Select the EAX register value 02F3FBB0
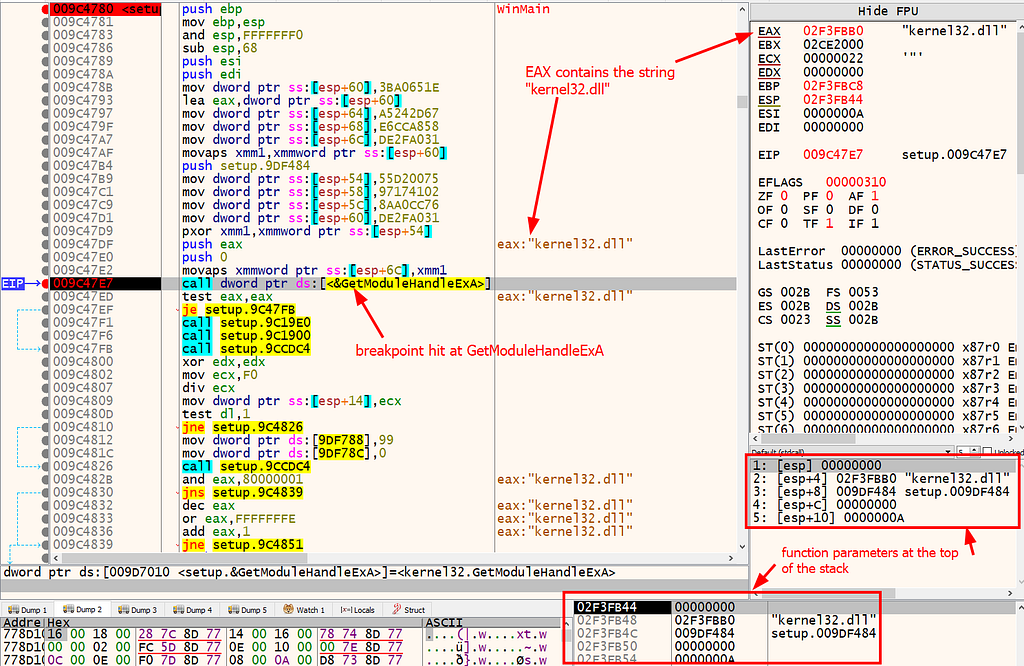The width and height of the screenshot is (1024, 666). (x=833, y=31)
